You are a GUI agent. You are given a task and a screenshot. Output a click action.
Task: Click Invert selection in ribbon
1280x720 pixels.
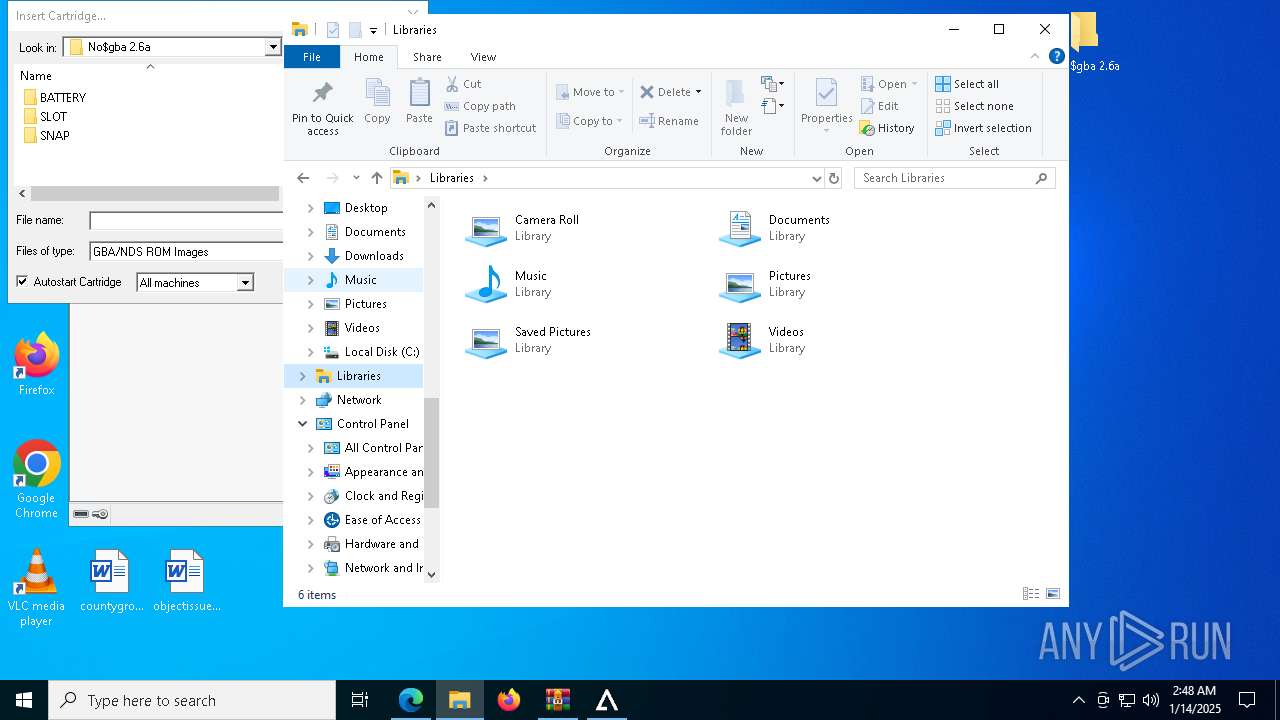[983, 128]
